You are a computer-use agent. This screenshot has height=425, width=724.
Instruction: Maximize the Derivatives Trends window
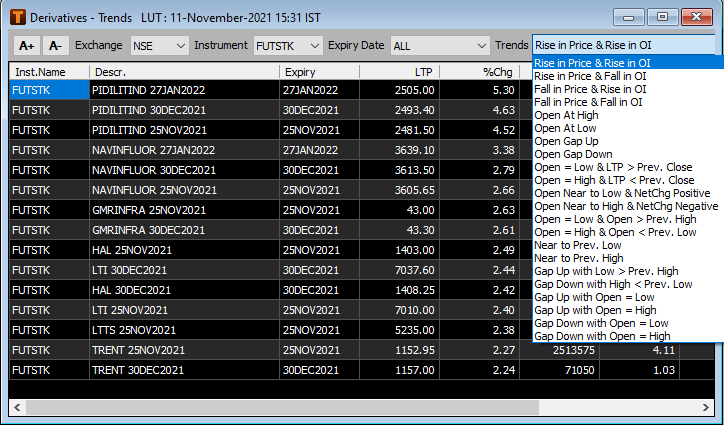662,18
